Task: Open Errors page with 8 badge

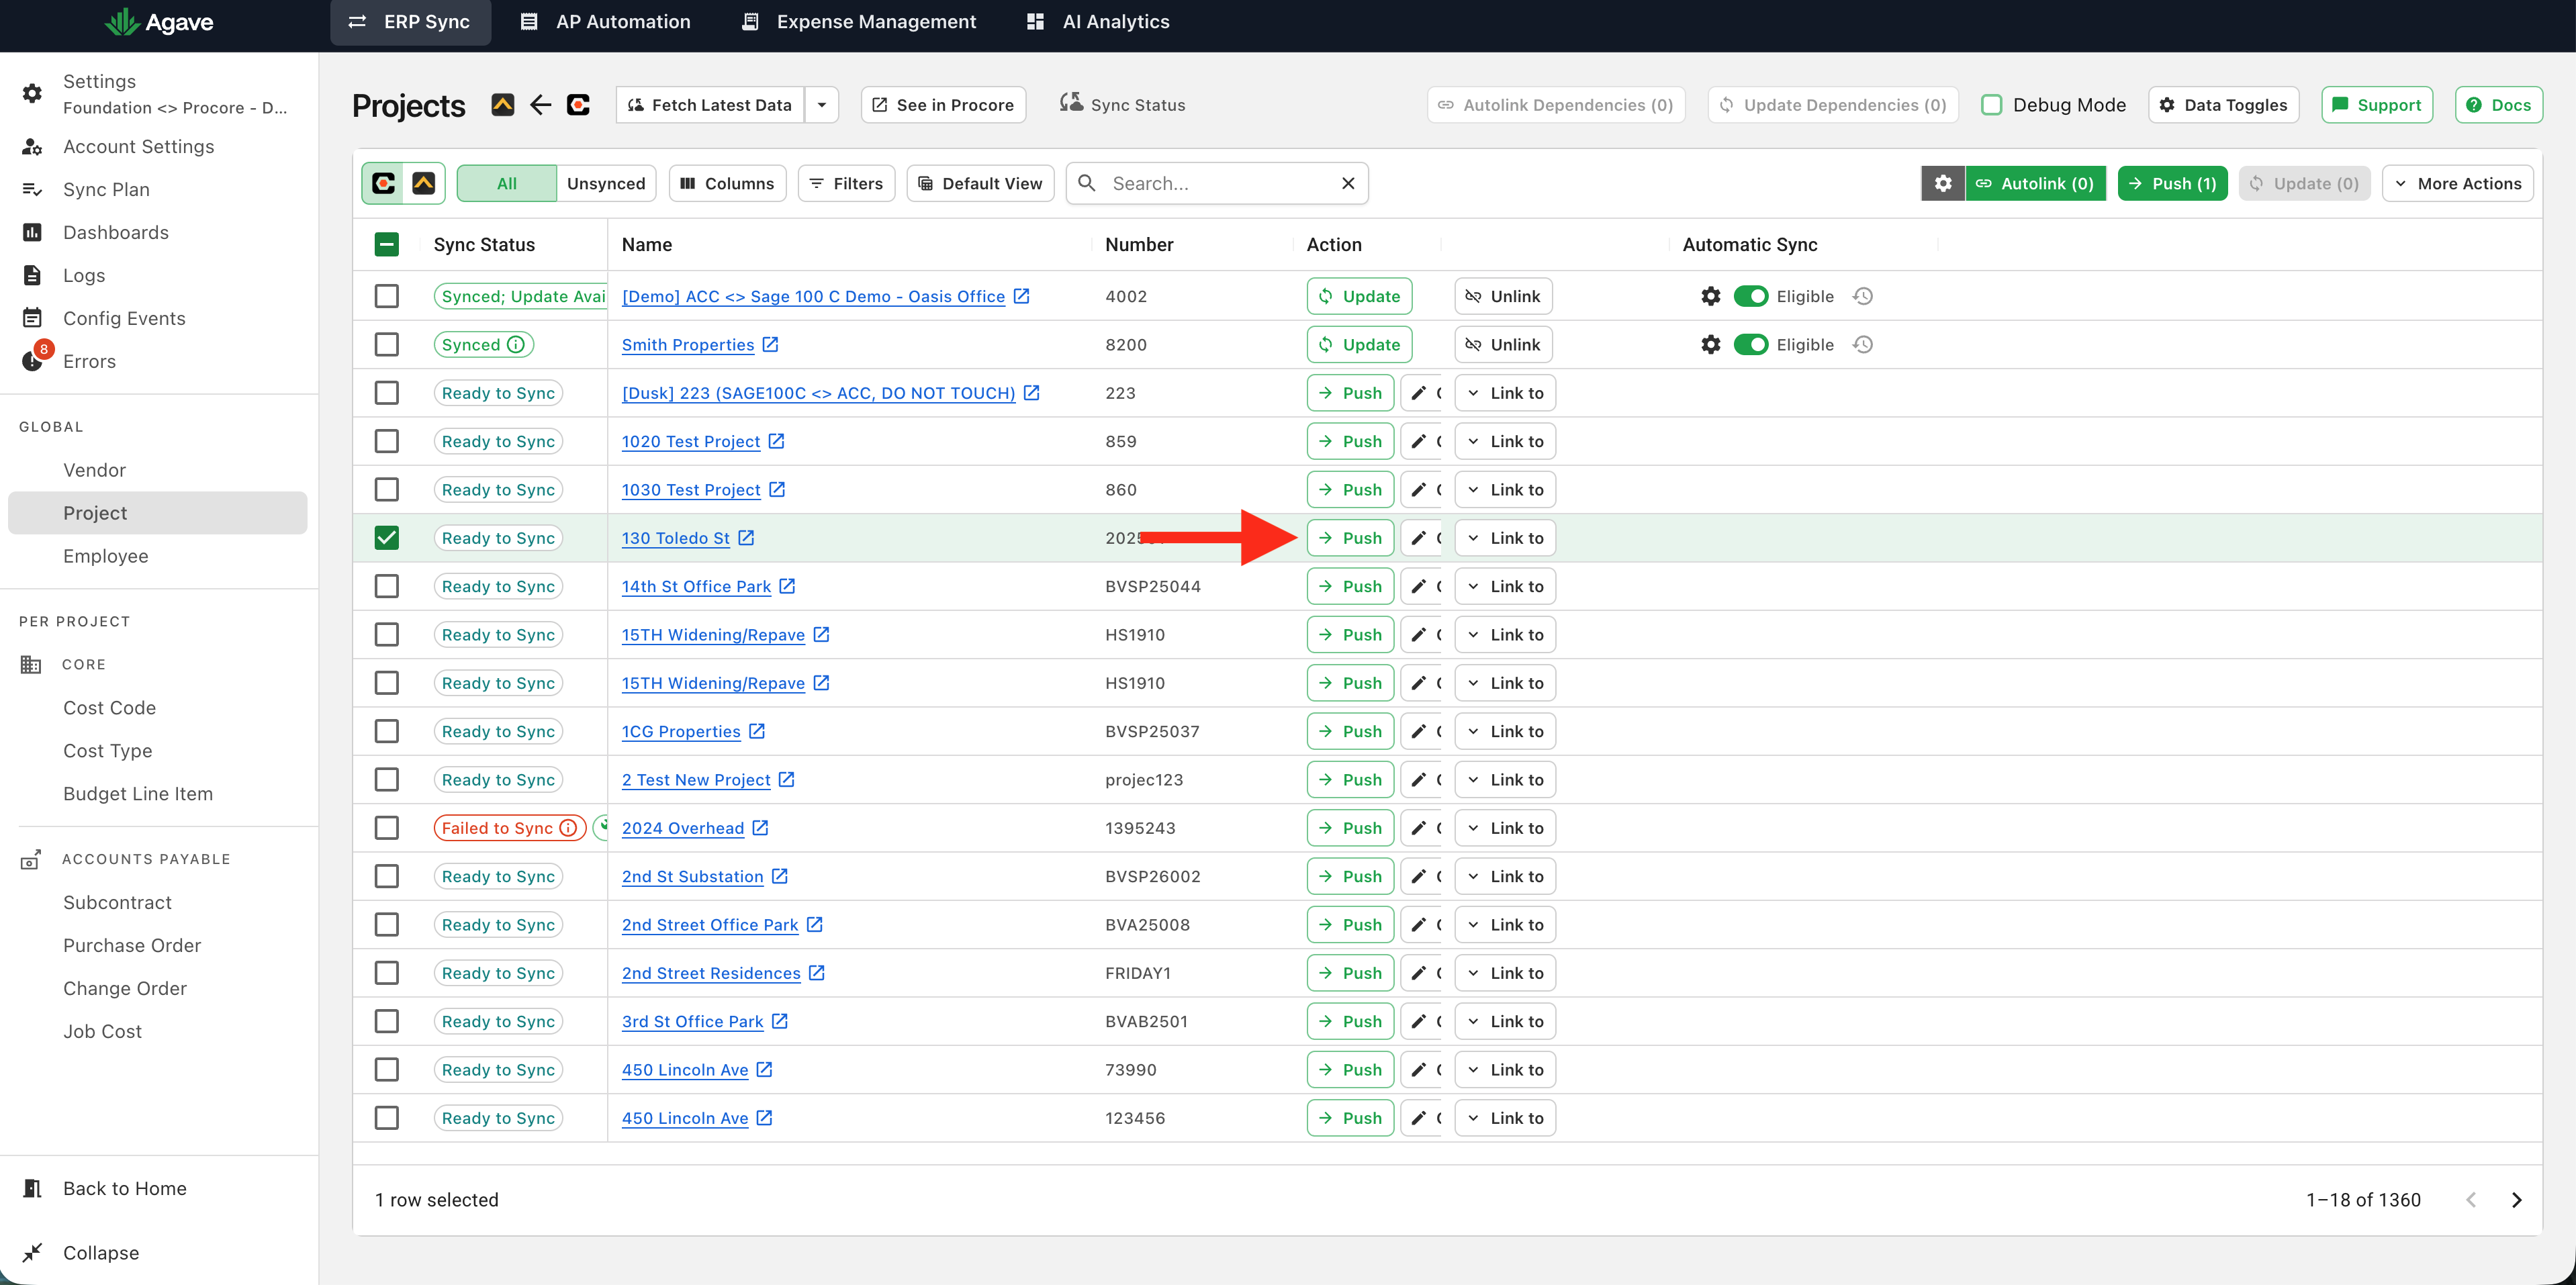Action: click(x=89, y=361)
